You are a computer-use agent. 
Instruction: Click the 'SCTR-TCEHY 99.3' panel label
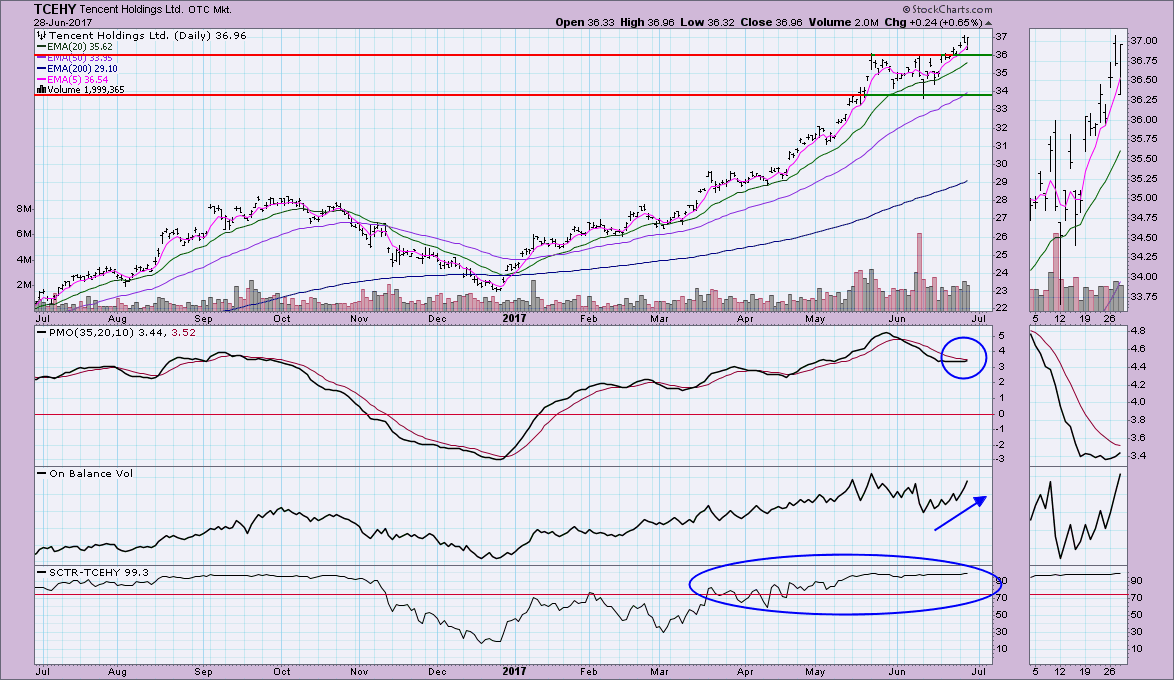tap(99, 572)
